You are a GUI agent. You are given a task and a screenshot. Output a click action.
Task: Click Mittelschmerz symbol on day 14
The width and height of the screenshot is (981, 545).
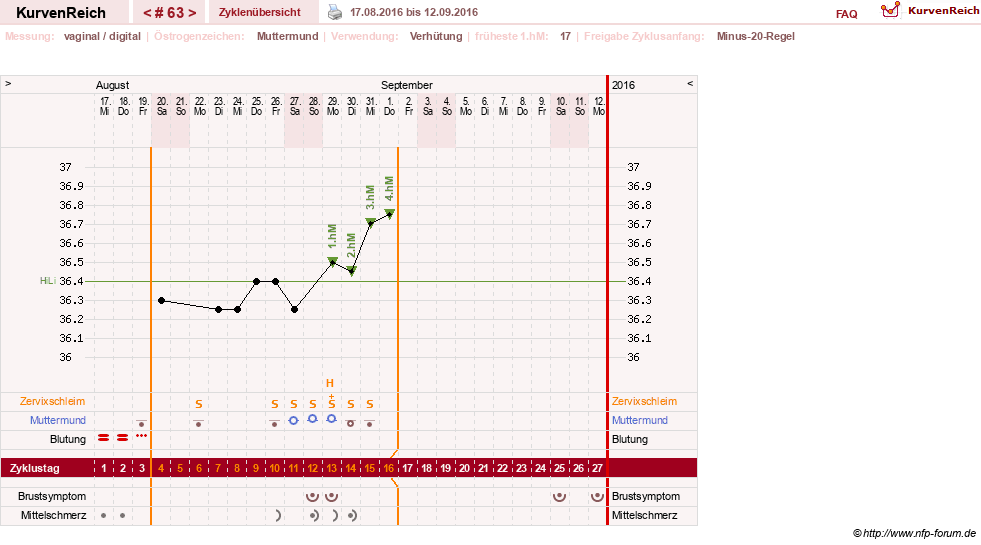coord(352,516)
